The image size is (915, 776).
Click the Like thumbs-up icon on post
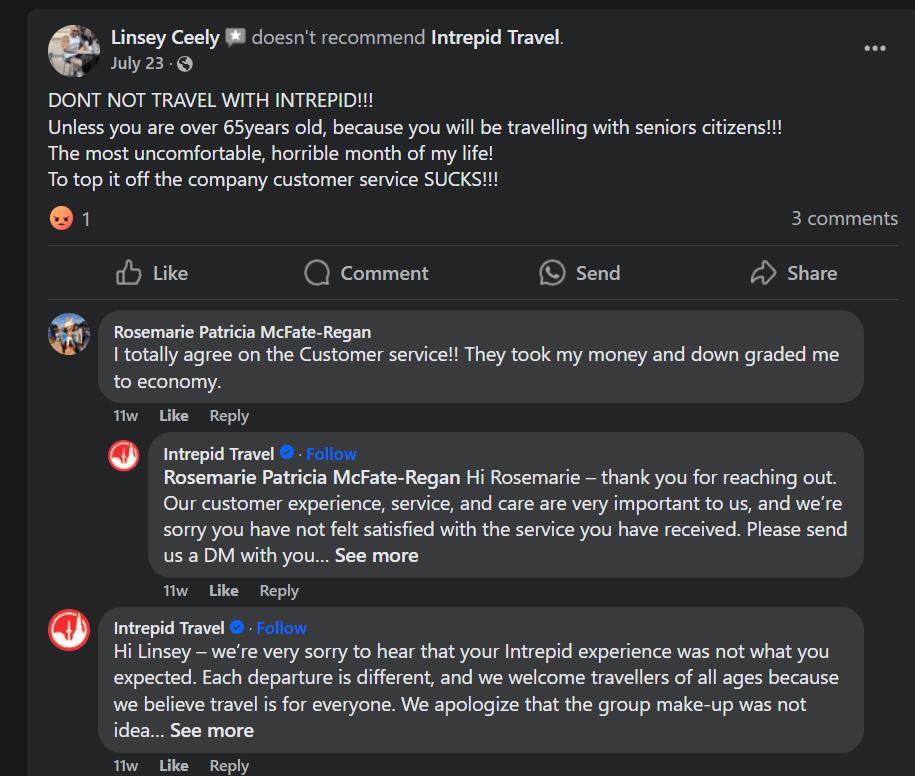(129, 273)
